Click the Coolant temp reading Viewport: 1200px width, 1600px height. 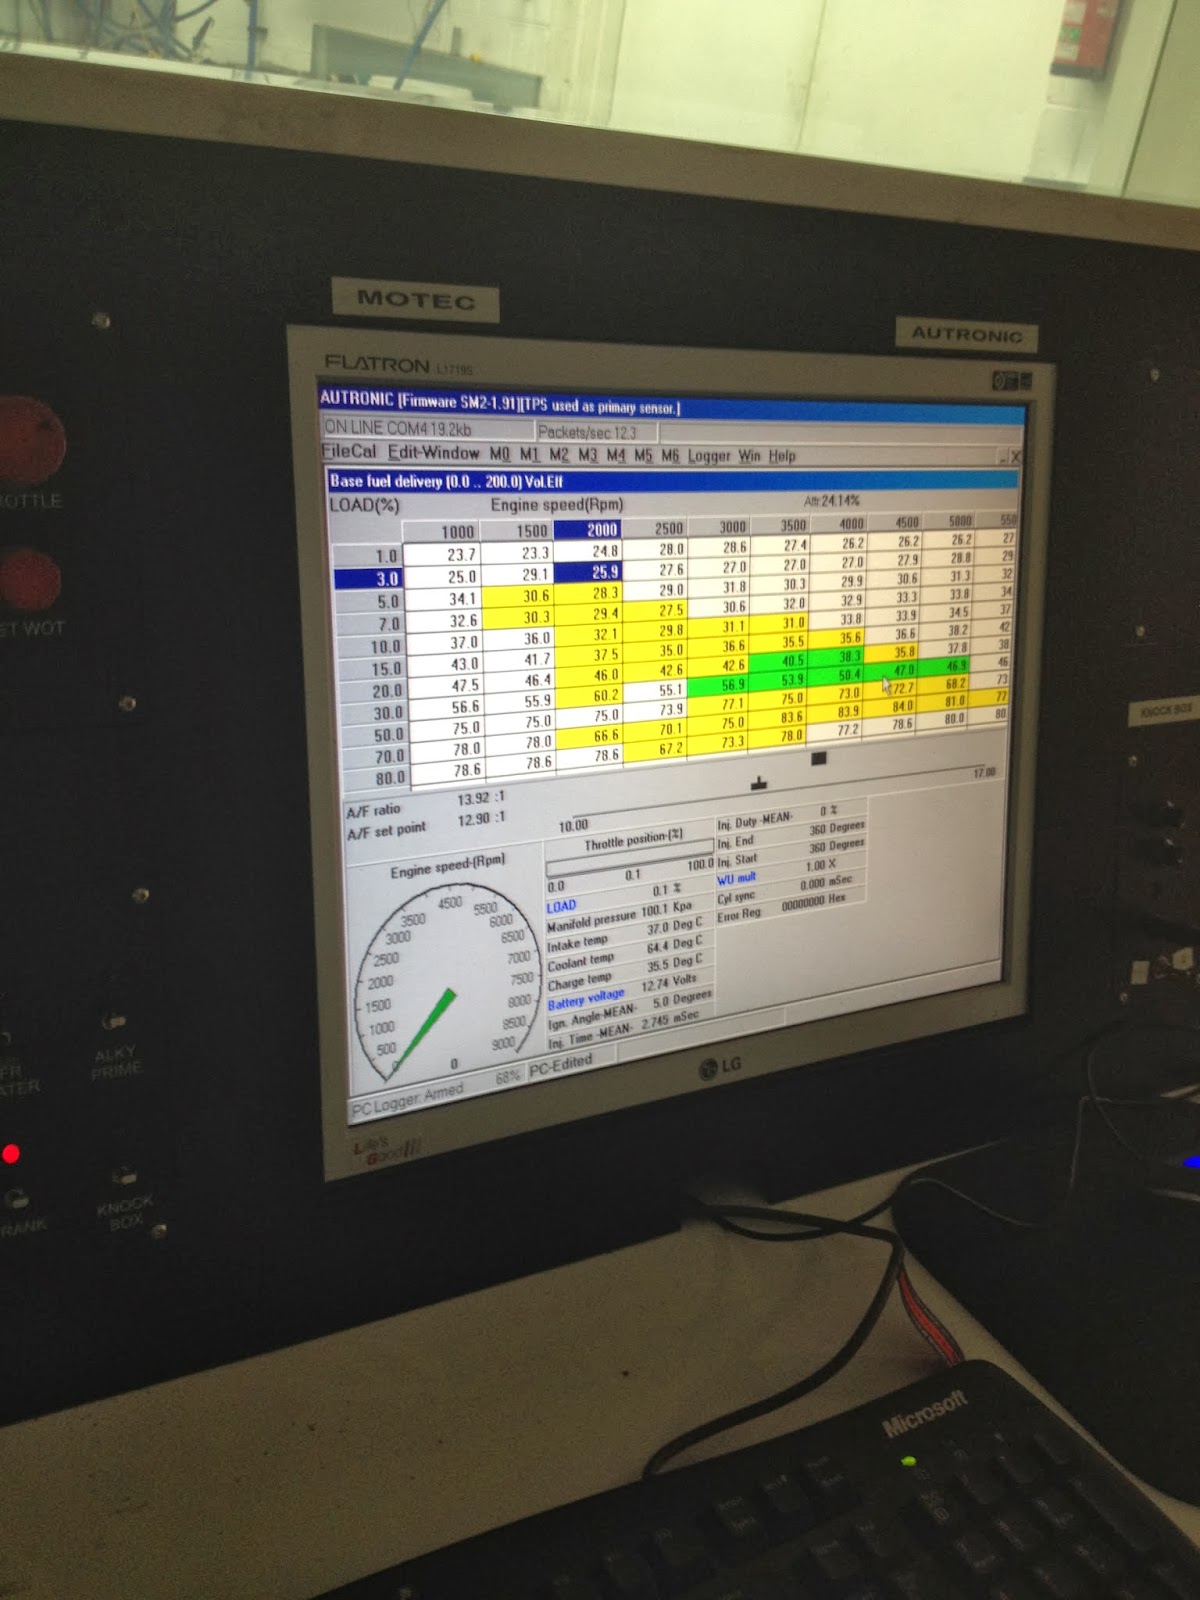[x=624, y=953]
